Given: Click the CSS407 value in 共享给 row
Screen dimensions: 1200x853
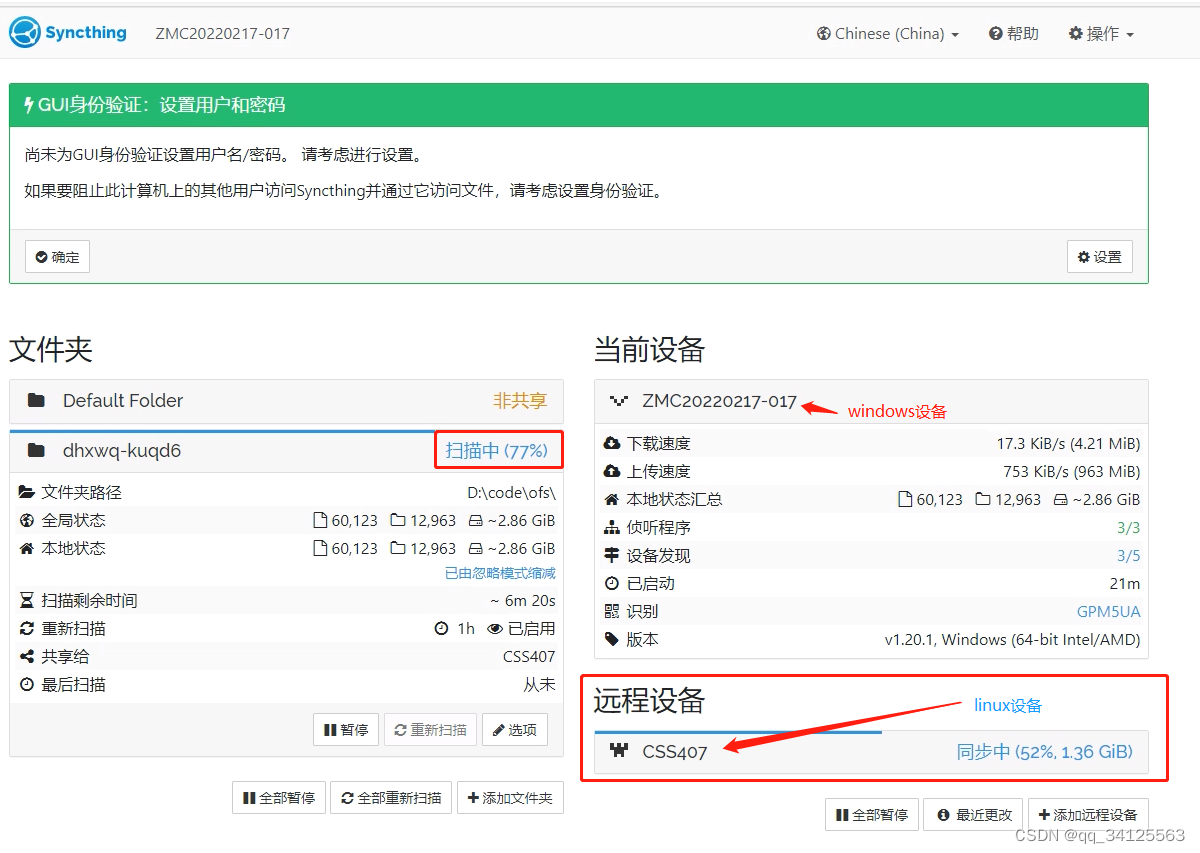Looking at the screenshot, I should pos(529,657).
